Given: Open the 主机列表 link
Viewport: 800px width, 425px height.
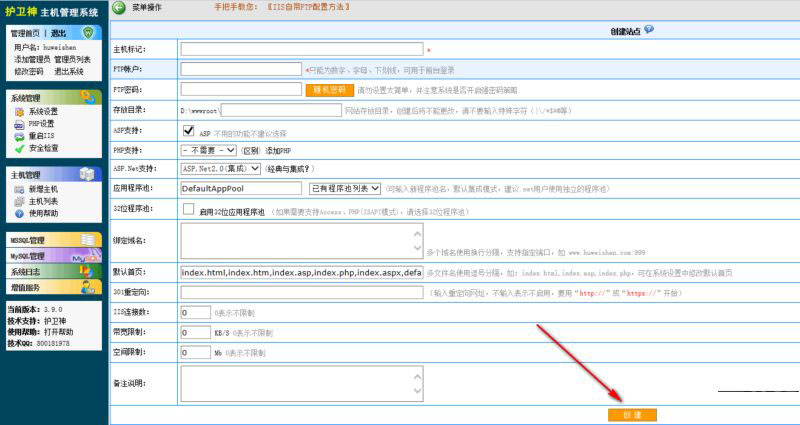Looking at the screenshot, I should click(x=43, y=202).
